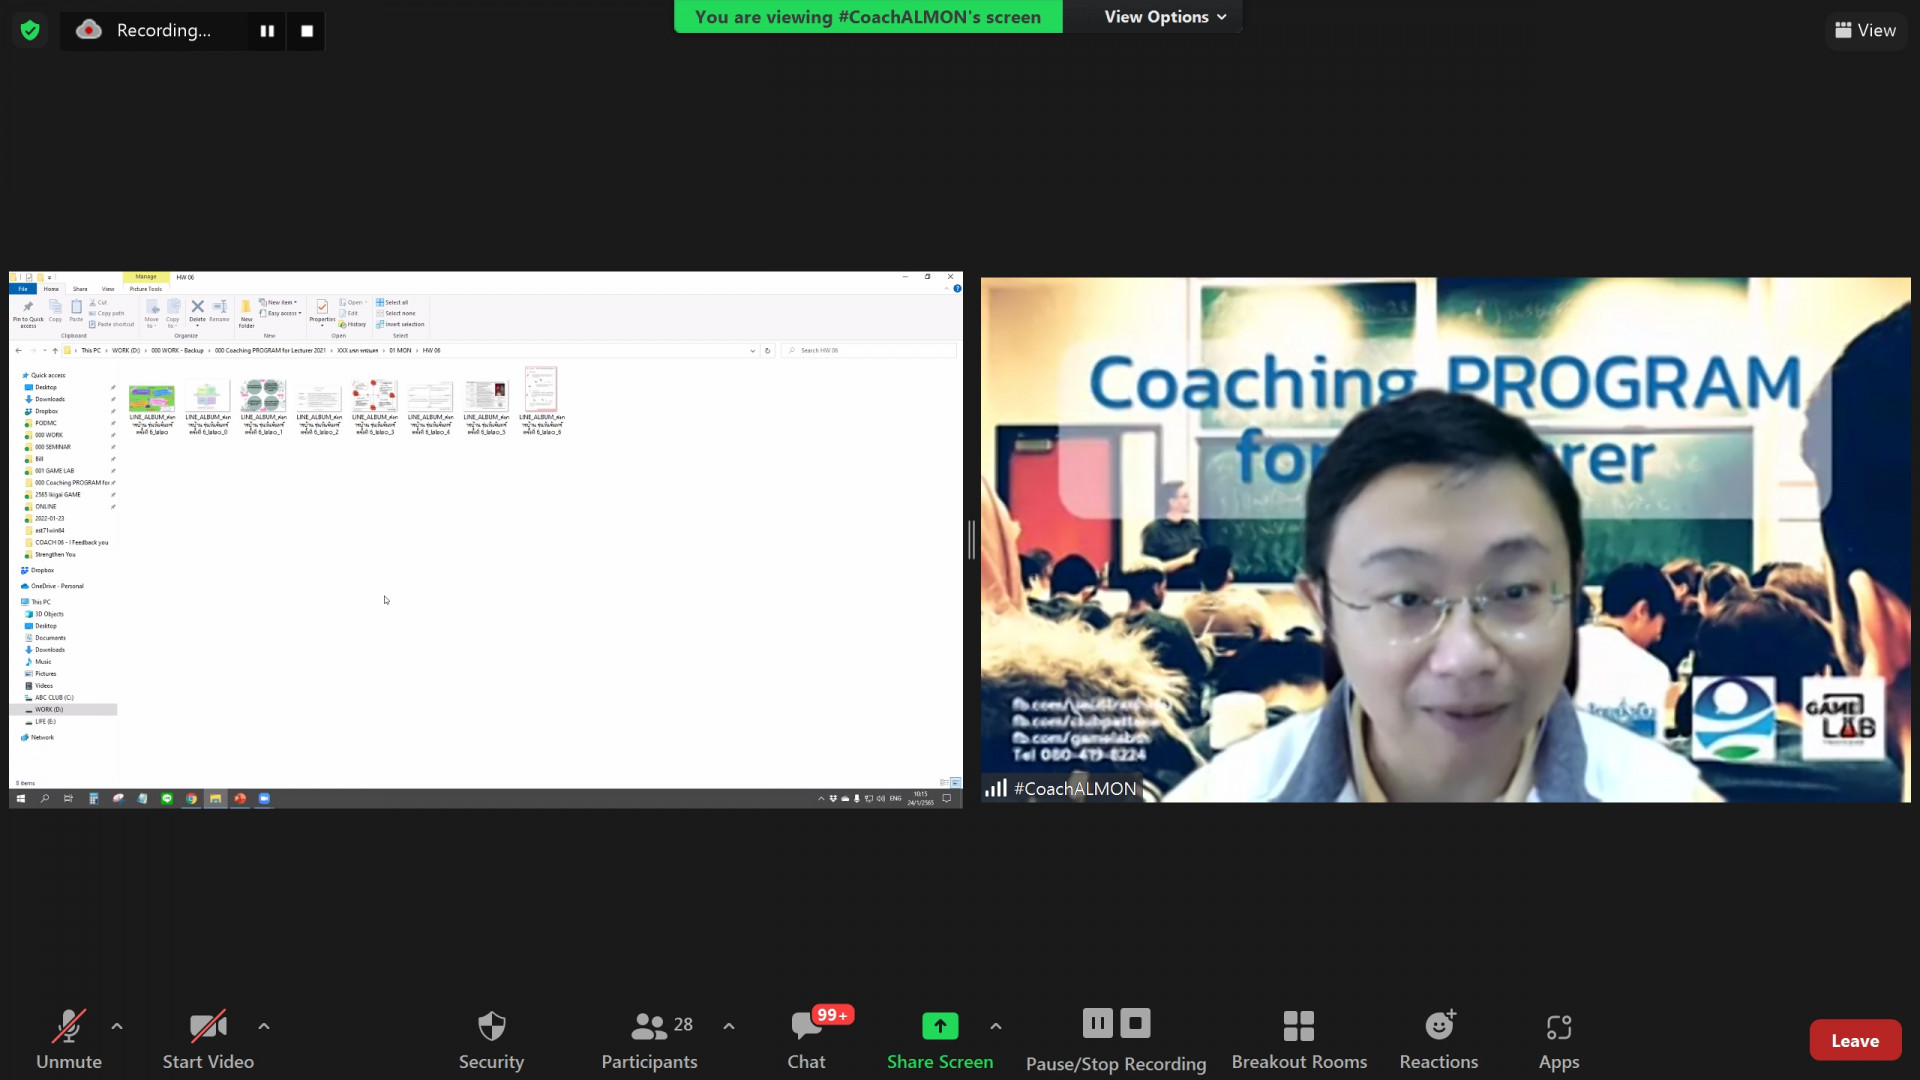Click the Windows Start button
Viewport: 1920px width, 1080px height.
tap(20, 799)
